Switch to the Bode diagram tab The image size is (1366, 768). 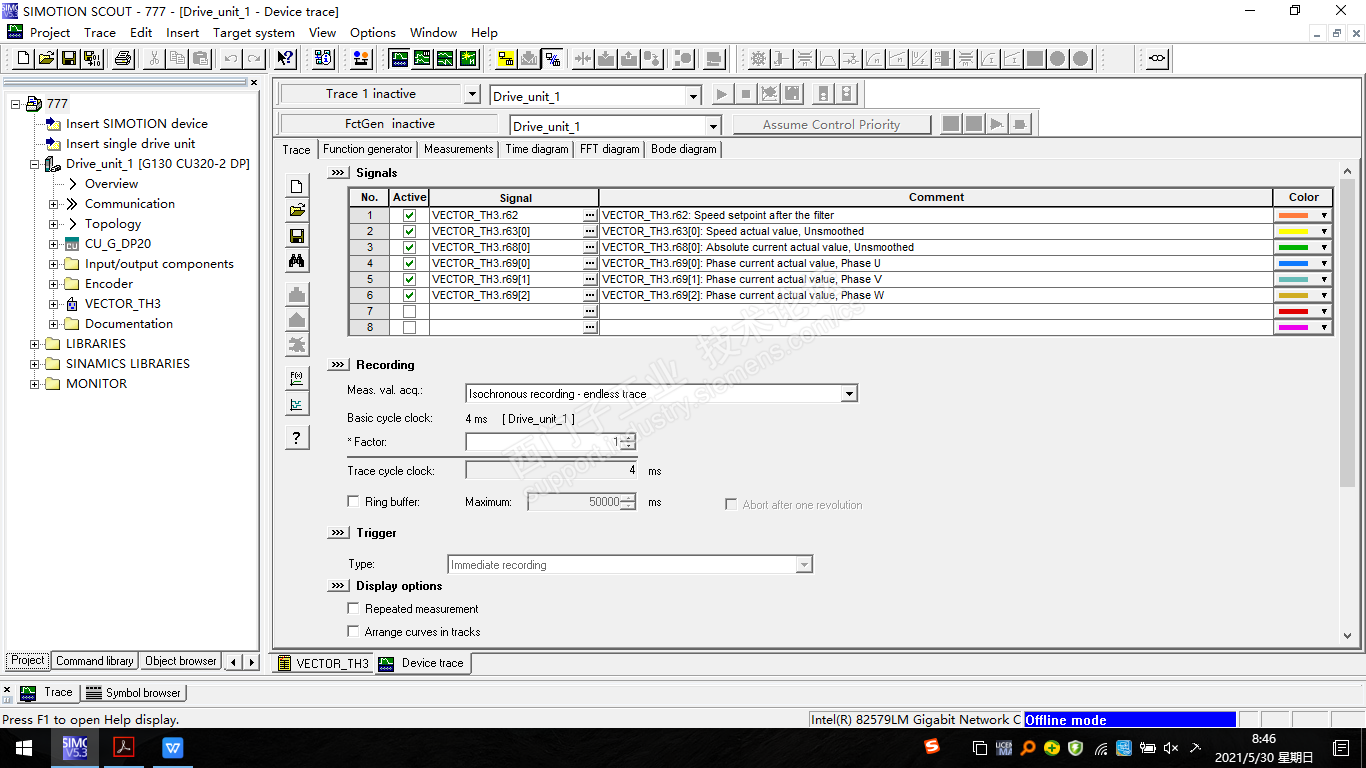[684, 149]
